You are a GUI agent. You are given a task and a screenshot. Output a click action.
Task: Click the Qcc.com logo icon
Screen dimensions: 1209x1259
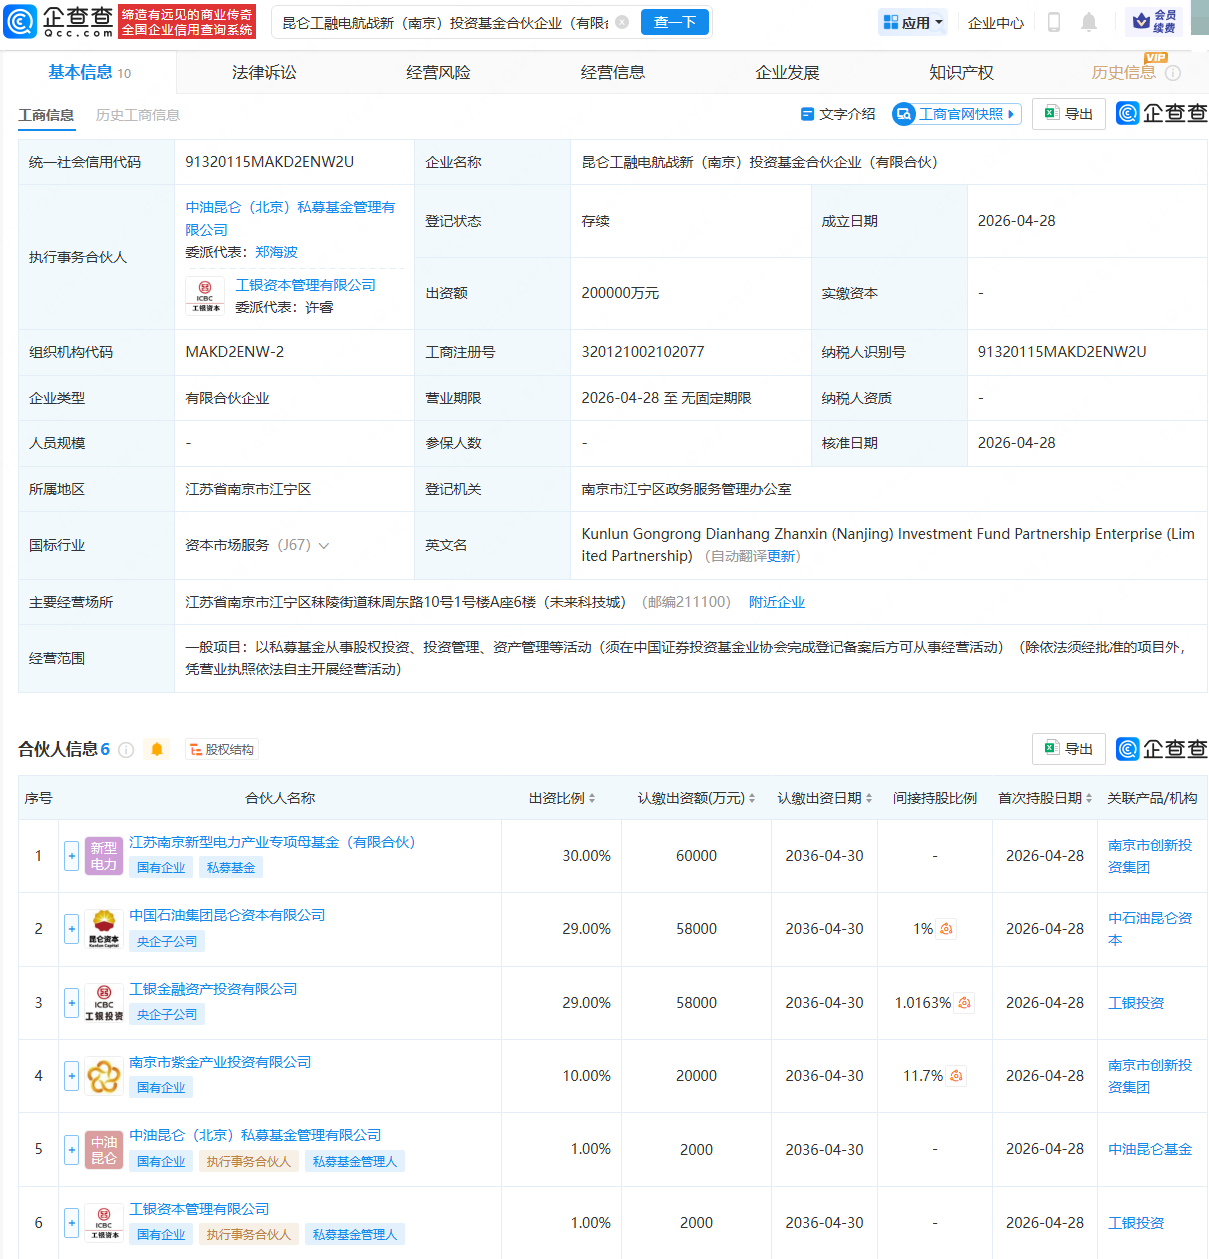(20, 21)
